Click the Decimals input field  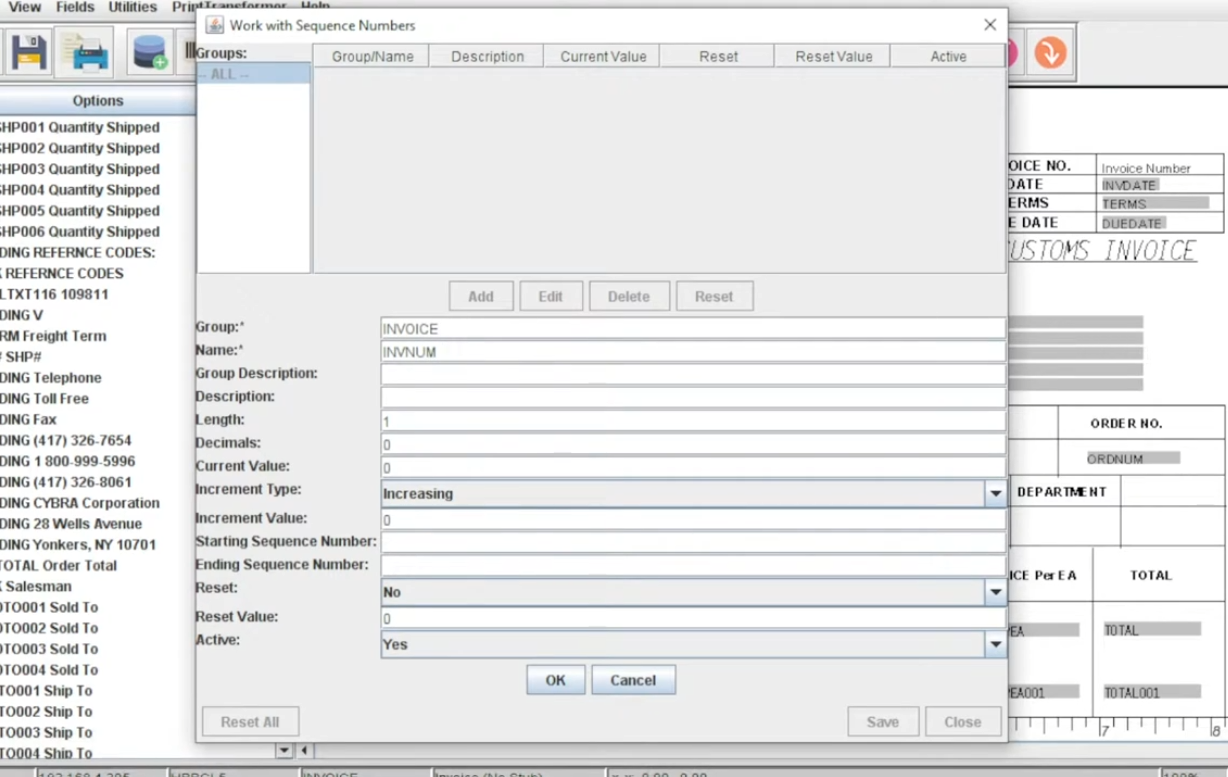[693, 444]
